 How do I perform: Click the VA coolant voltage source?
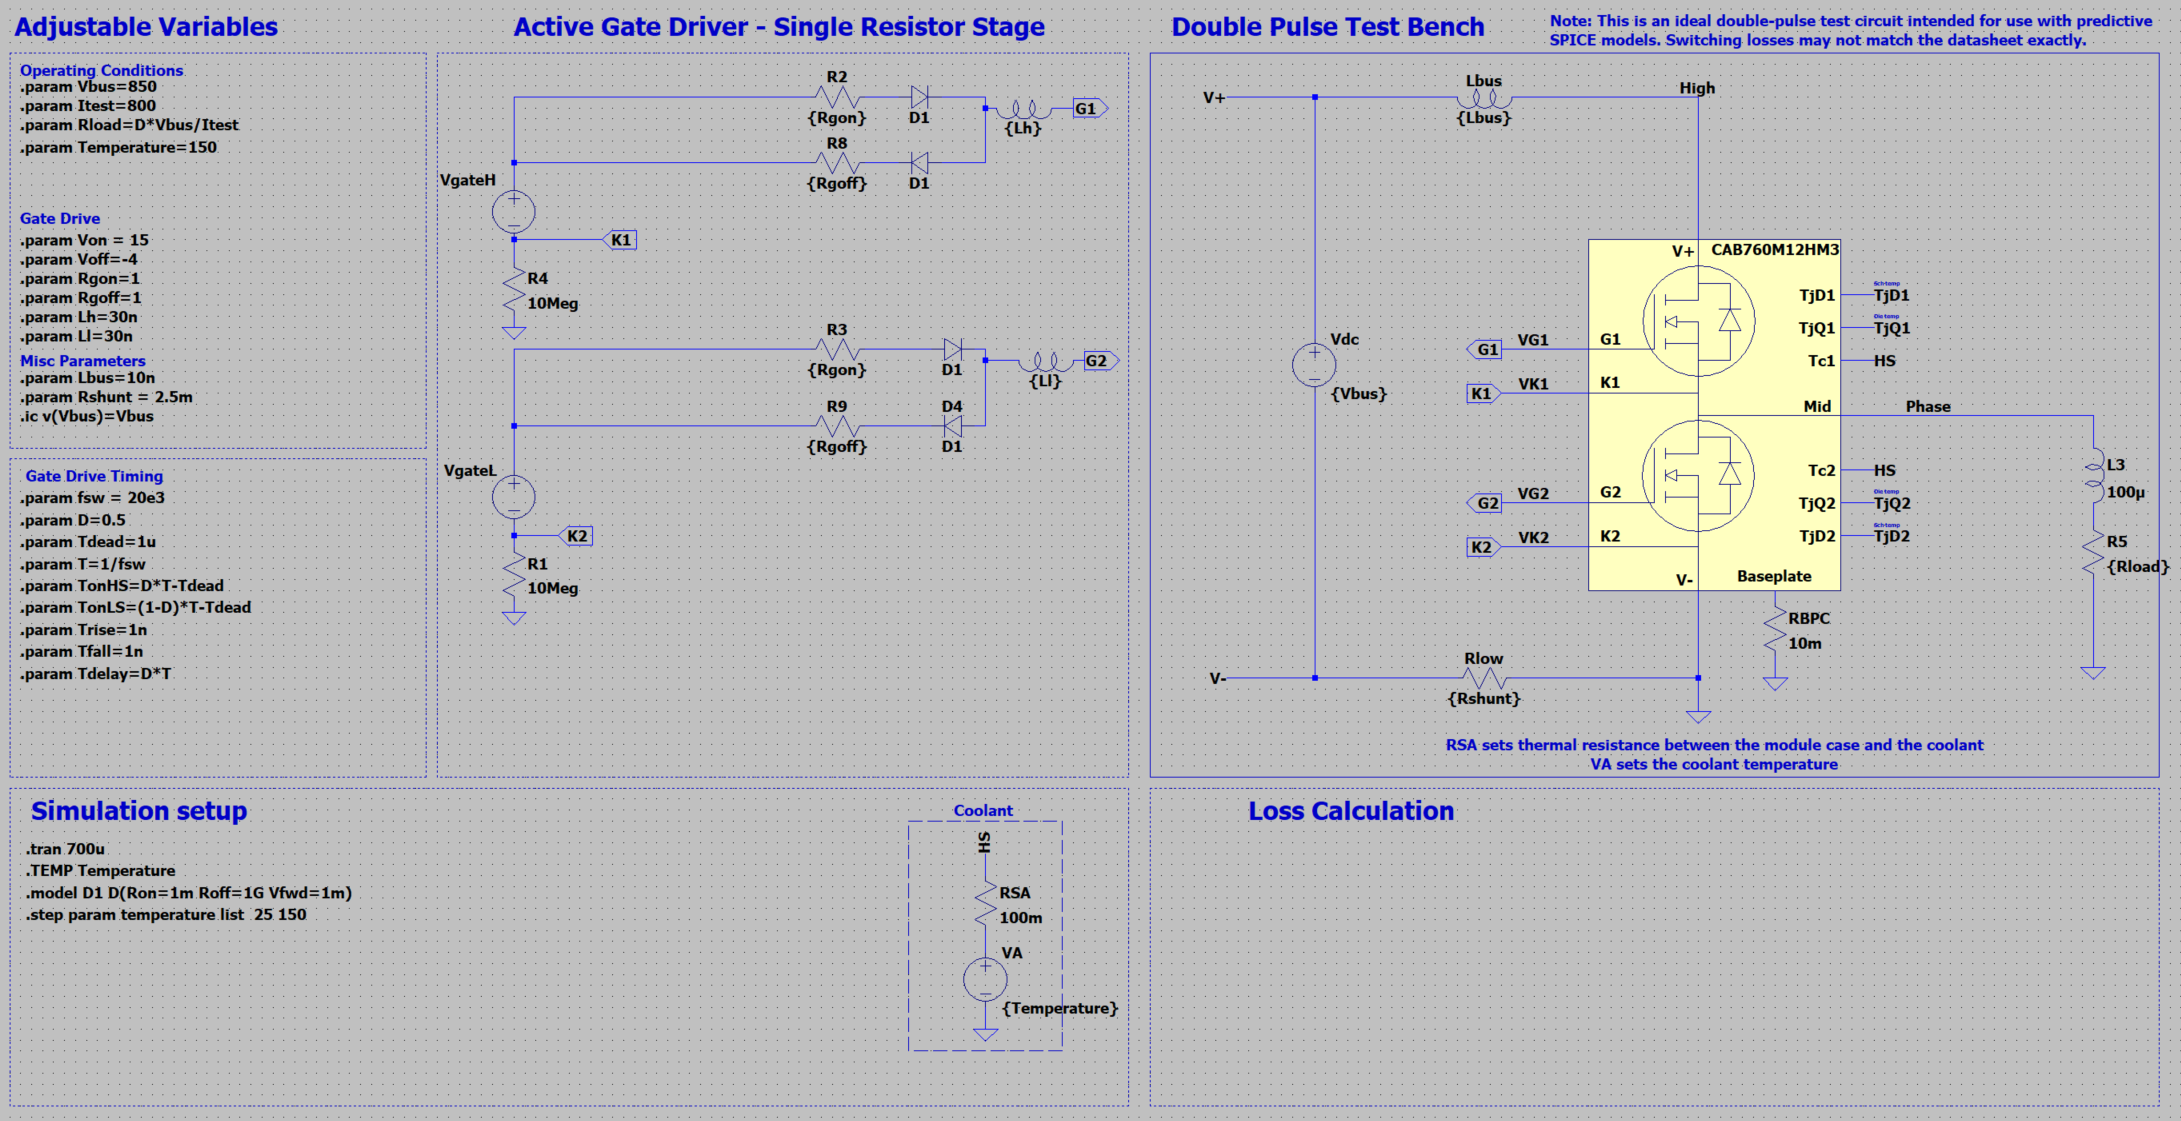click(985, 980)
